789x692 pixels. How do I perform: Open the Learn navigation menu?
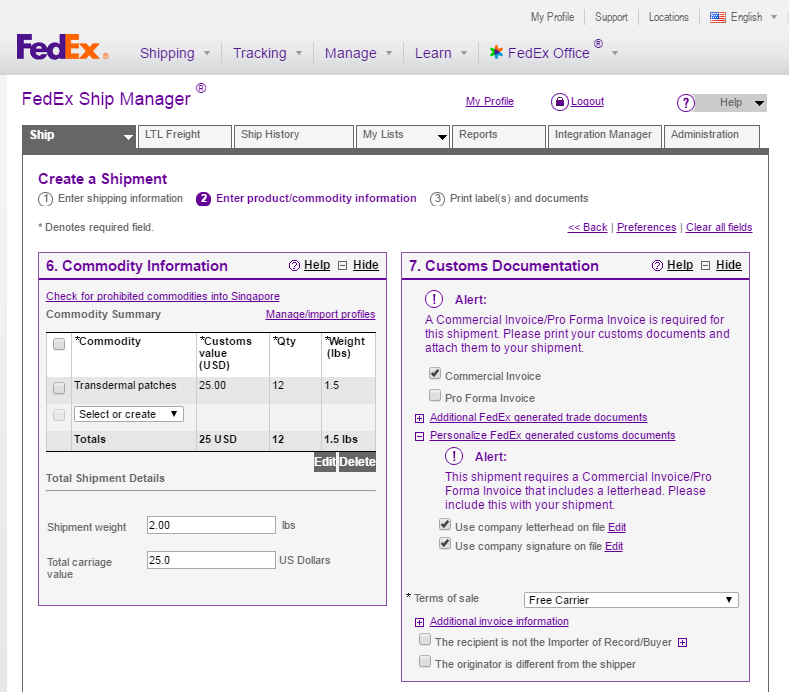(441, 53)
